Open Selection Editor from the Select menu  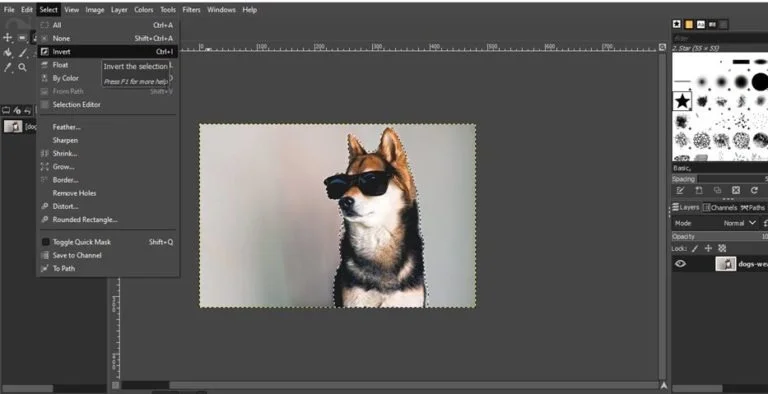tap(108, 104)
